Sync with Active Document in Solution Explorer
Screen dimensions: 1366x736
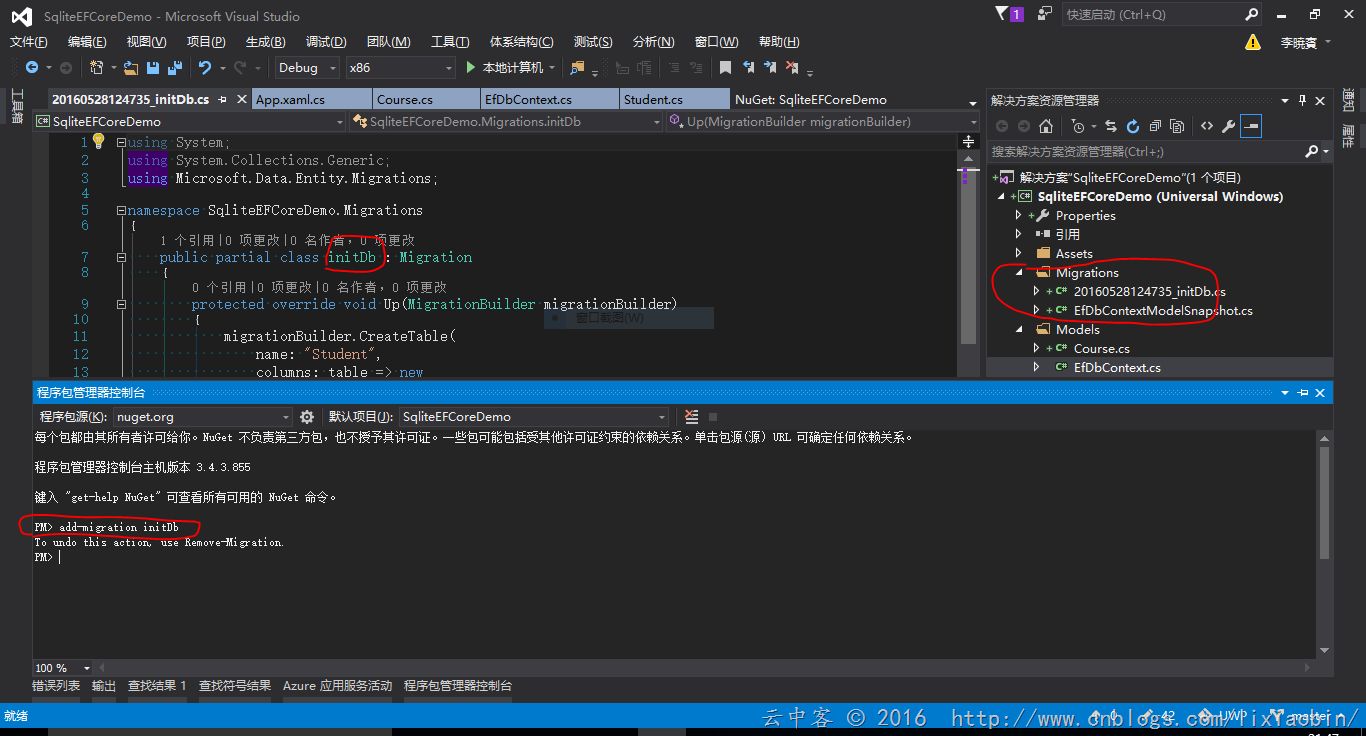1112,127
